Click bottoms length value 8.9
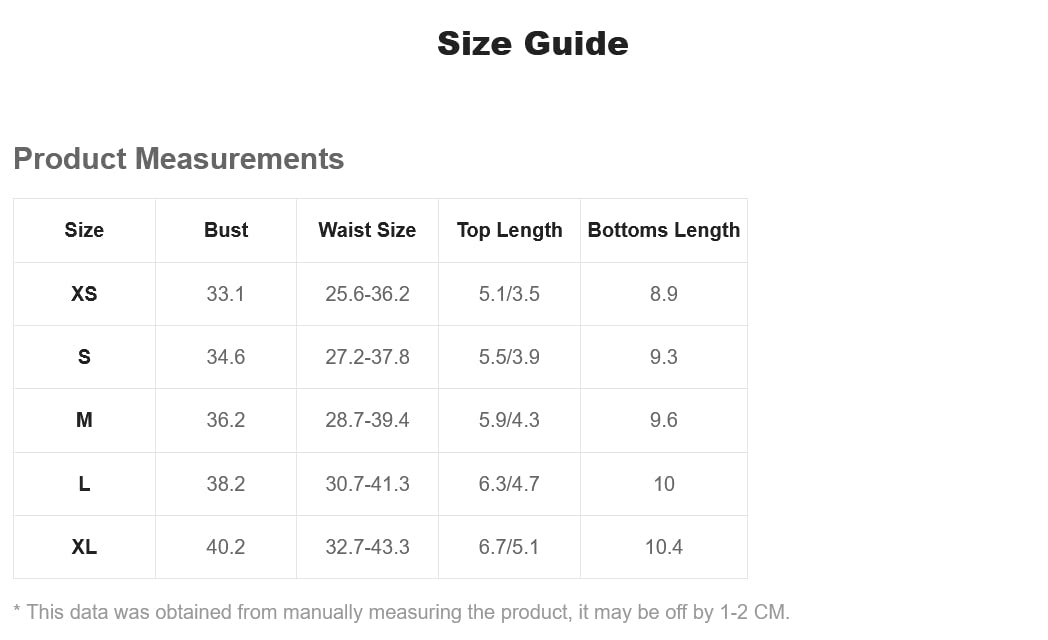This screenshot has width=1048, height=640. 664,294
